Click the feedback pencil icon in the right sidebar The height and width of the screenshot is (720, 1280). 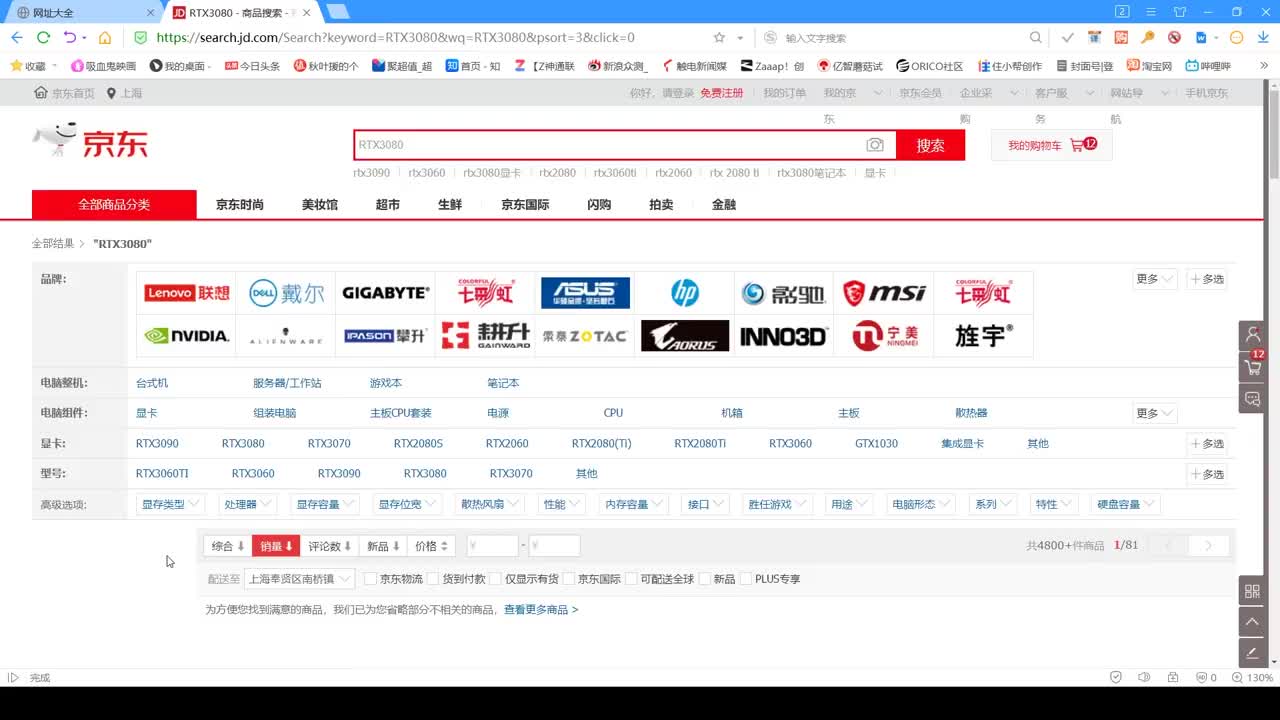[x=1252, y=653]
